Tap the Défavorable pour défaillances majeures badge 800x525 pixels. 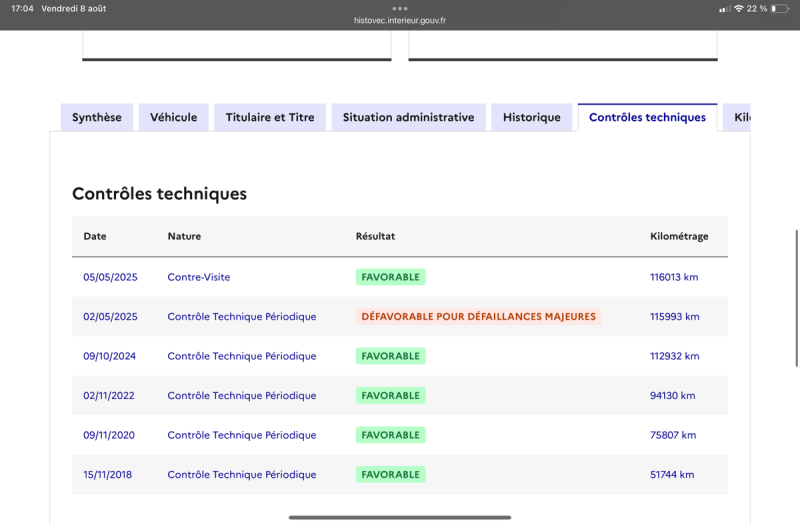(x=478, y=316)
